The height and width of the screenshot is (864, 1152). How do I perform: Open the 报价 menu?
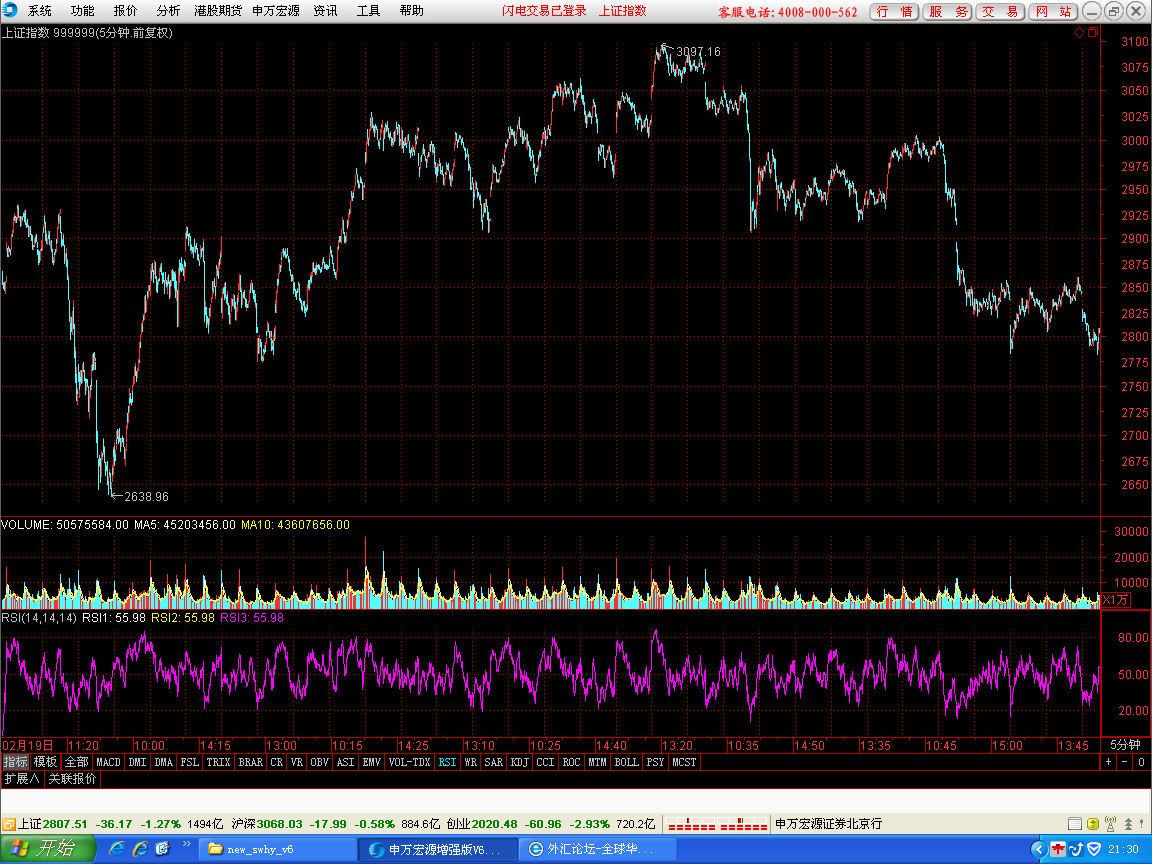coord(125,10)
